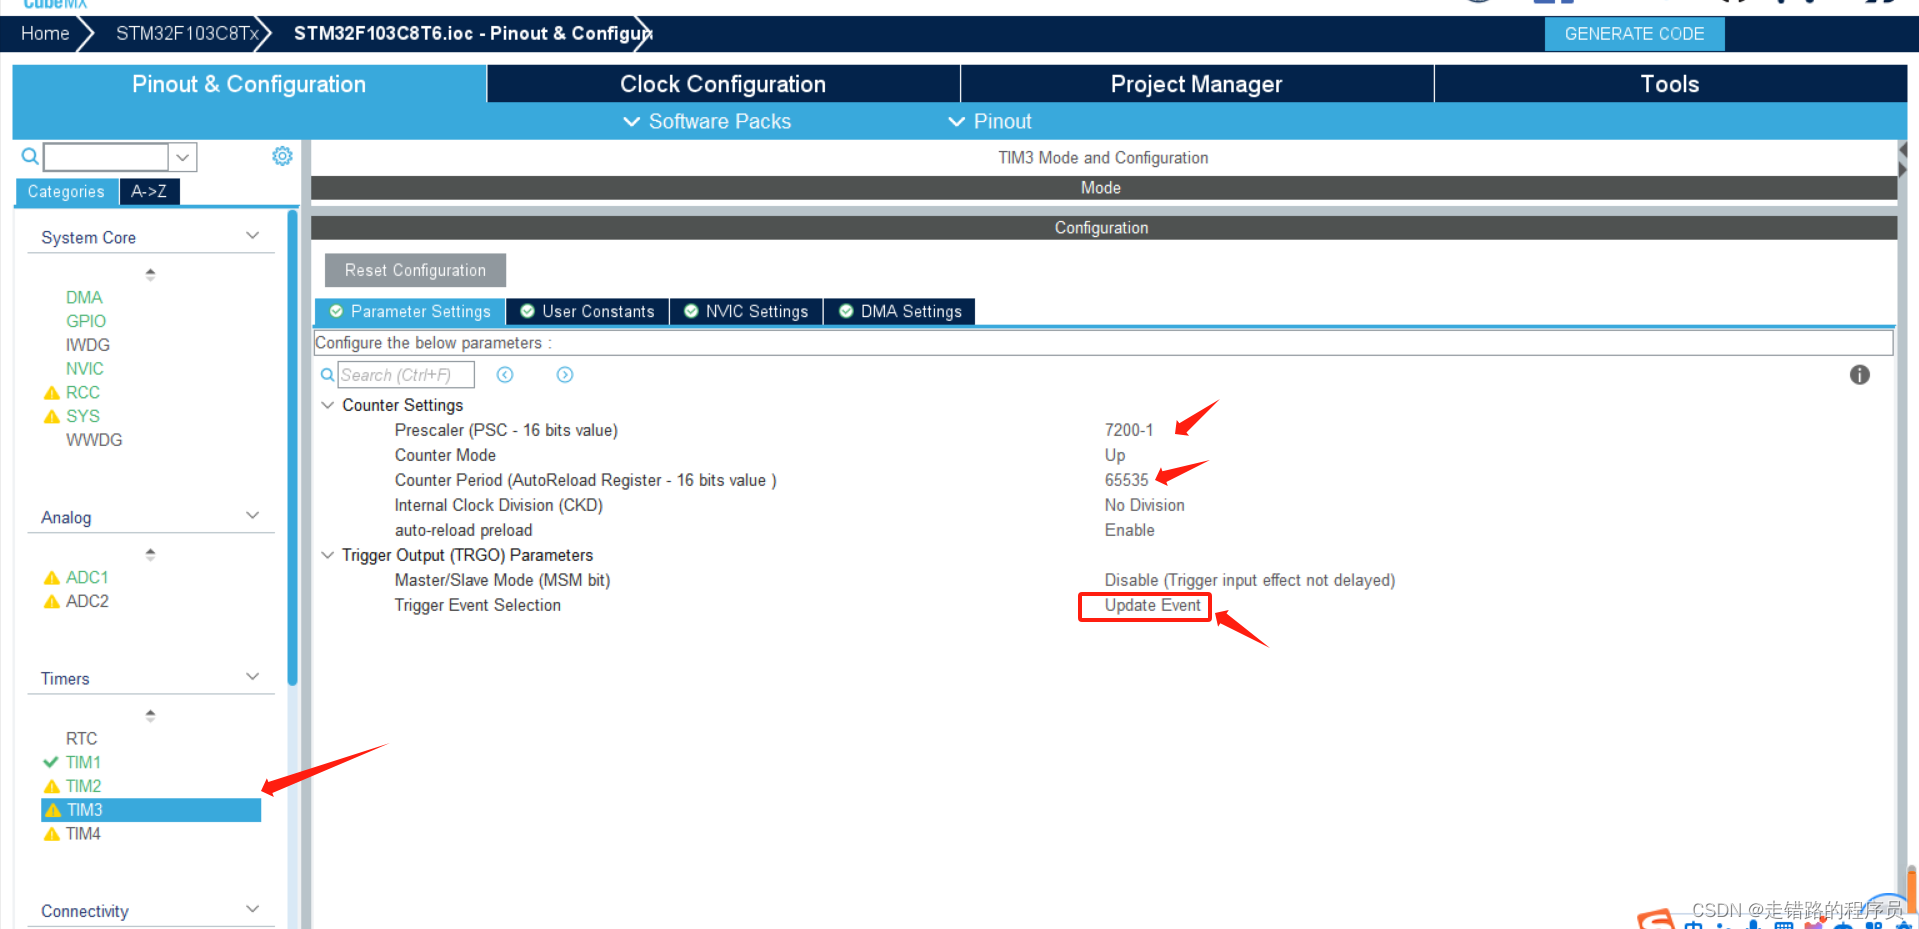Viewport: 1919px width, 929px height.
Task: Open the Software Packs dropdown
Action: (x=707, y=121)
